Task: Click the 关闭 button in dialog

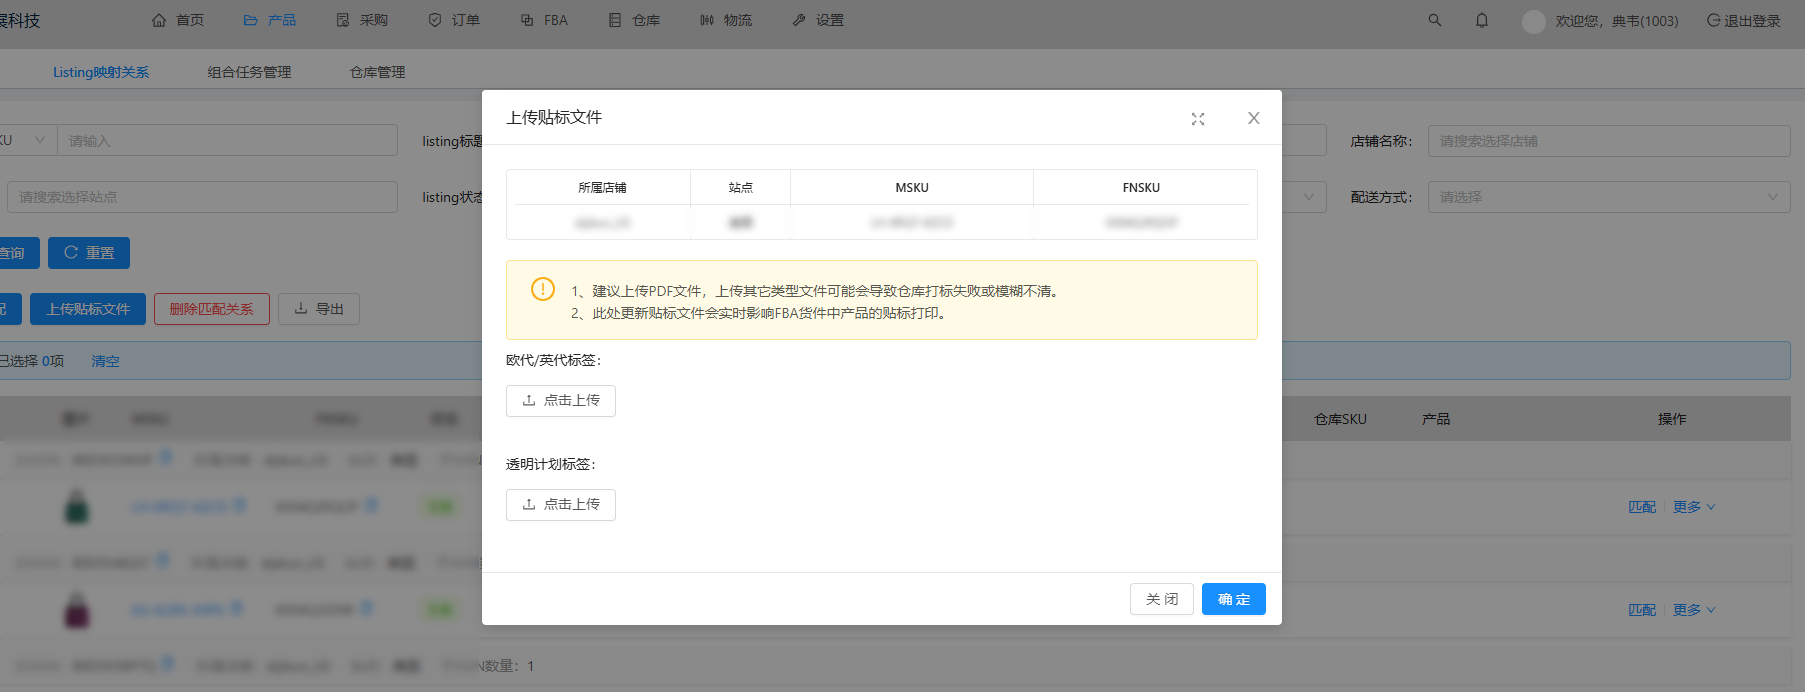Action: pos(1161,599)
